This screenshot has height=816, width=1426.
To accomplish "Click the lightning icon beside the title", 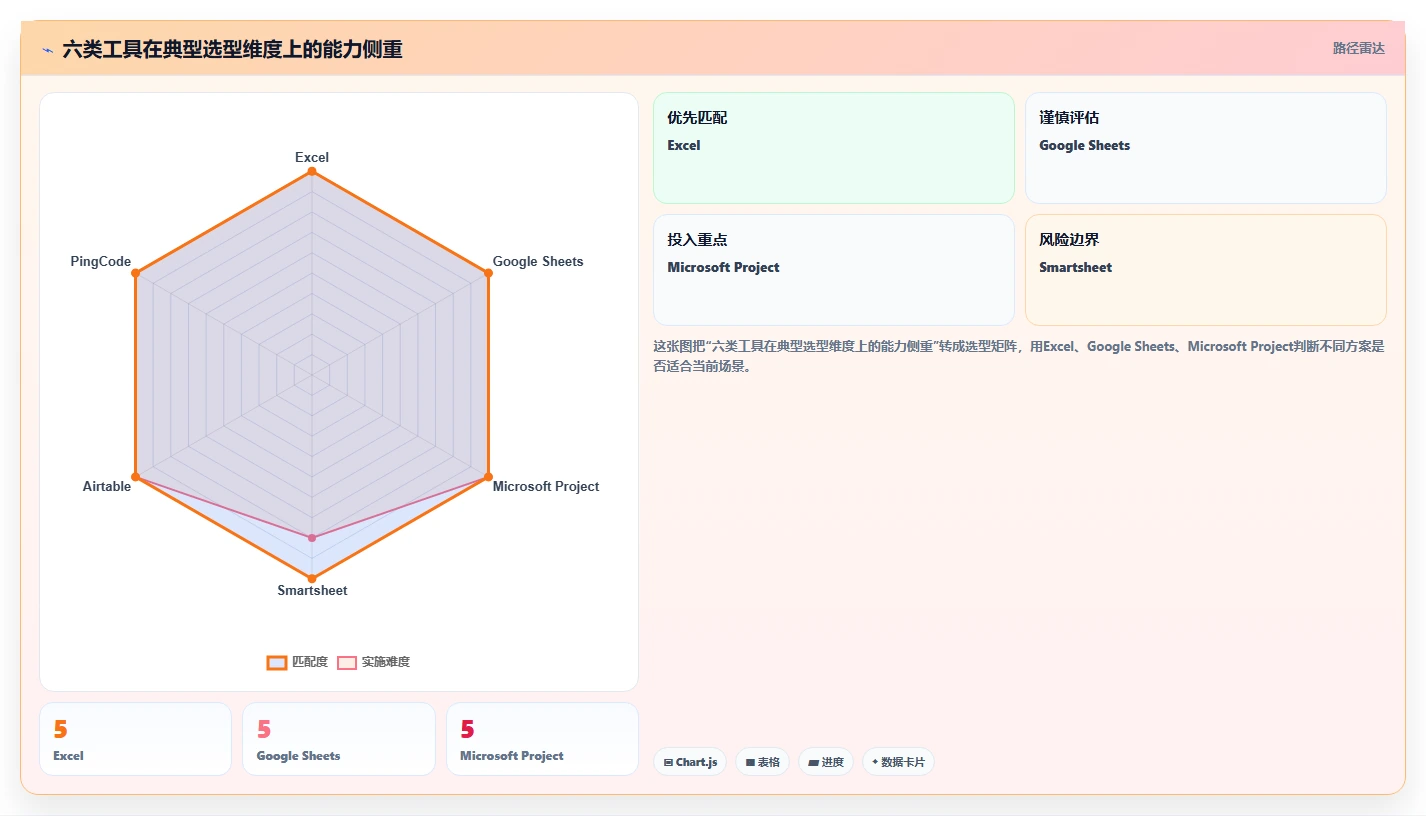I will (47, 50).
